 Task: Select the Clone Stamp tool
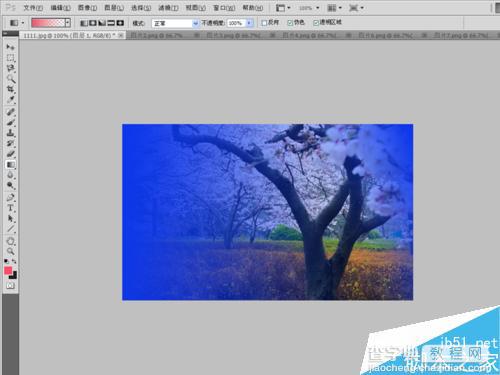click(10, 133)
